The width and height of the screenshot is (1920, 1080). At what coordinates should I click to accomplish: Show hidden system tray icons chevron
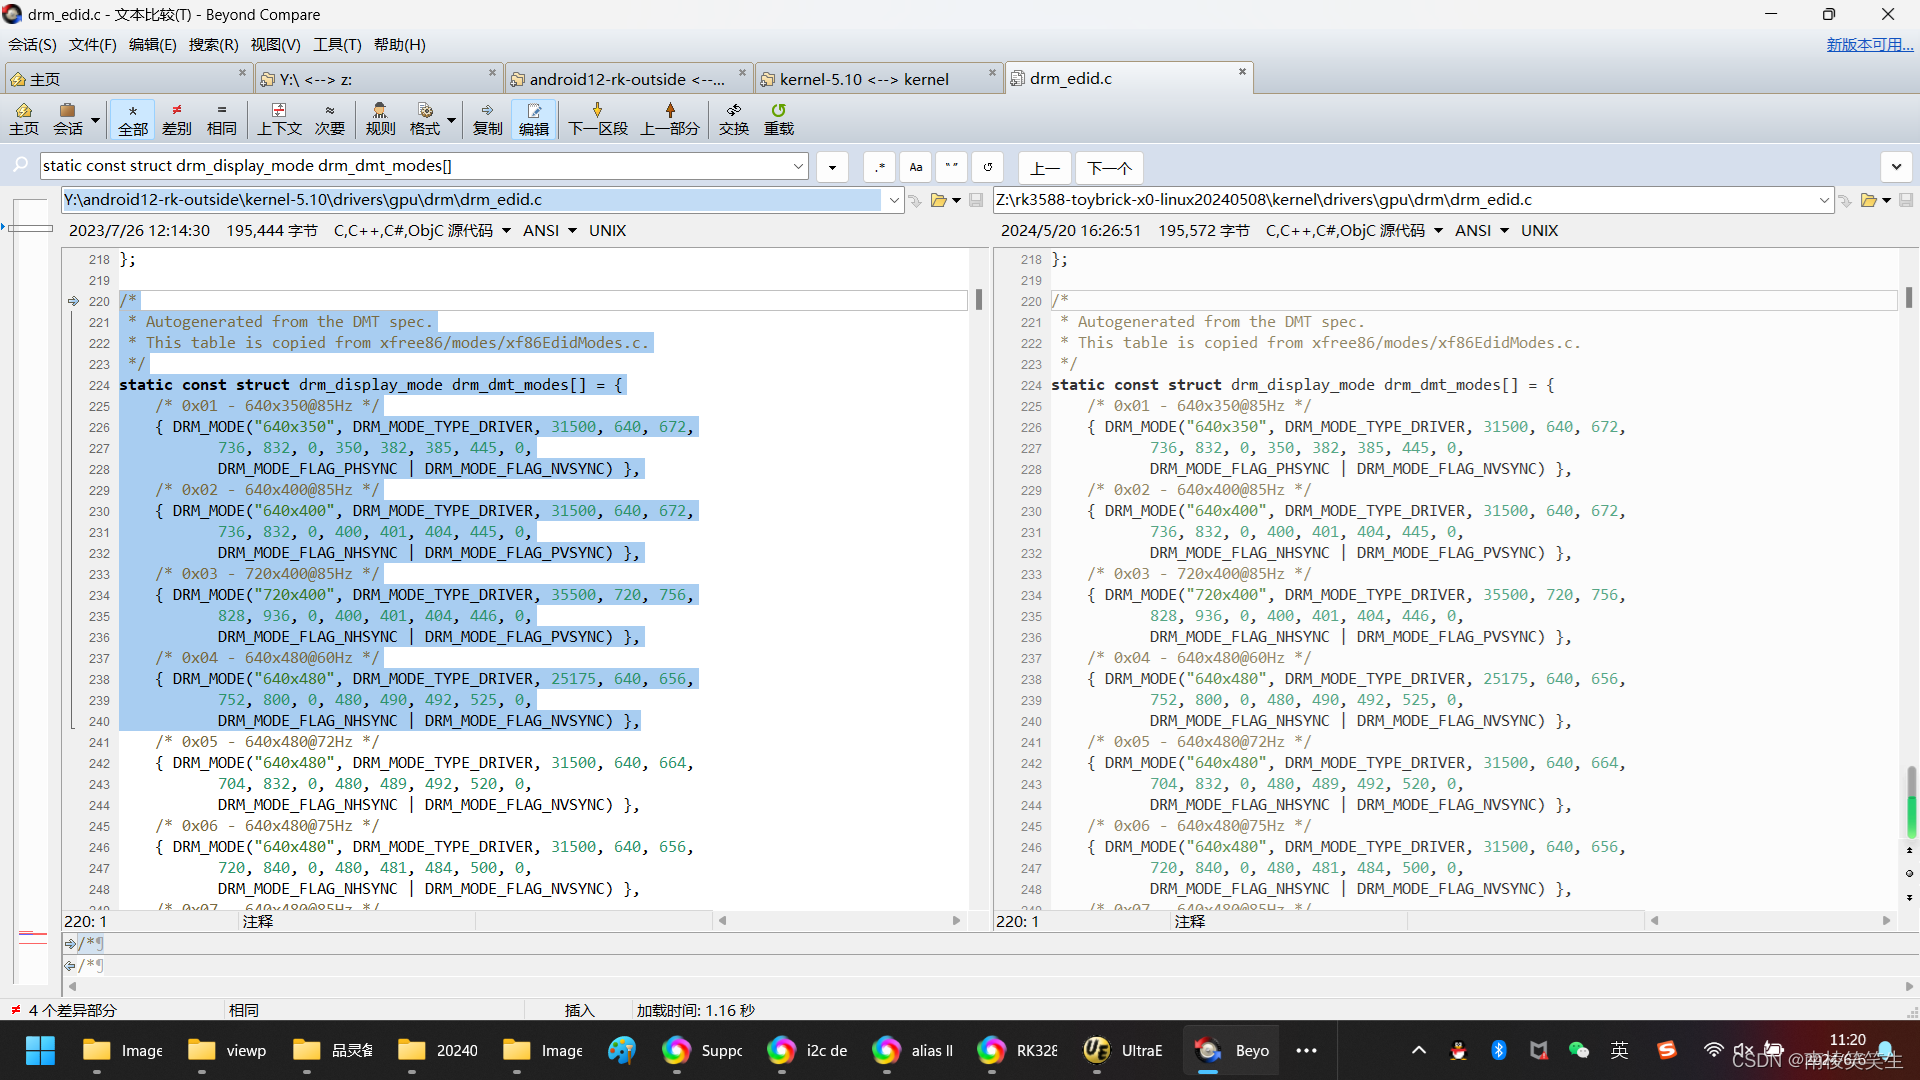1418,1050
